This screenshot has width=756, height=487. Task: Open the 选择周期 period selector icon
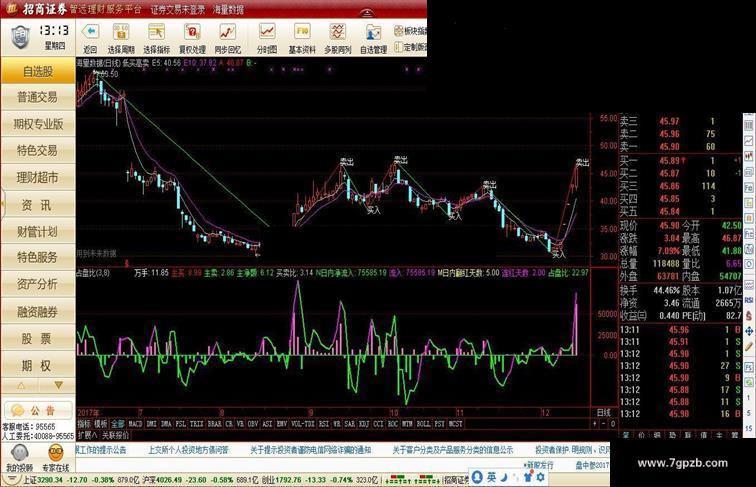(121, 32)
